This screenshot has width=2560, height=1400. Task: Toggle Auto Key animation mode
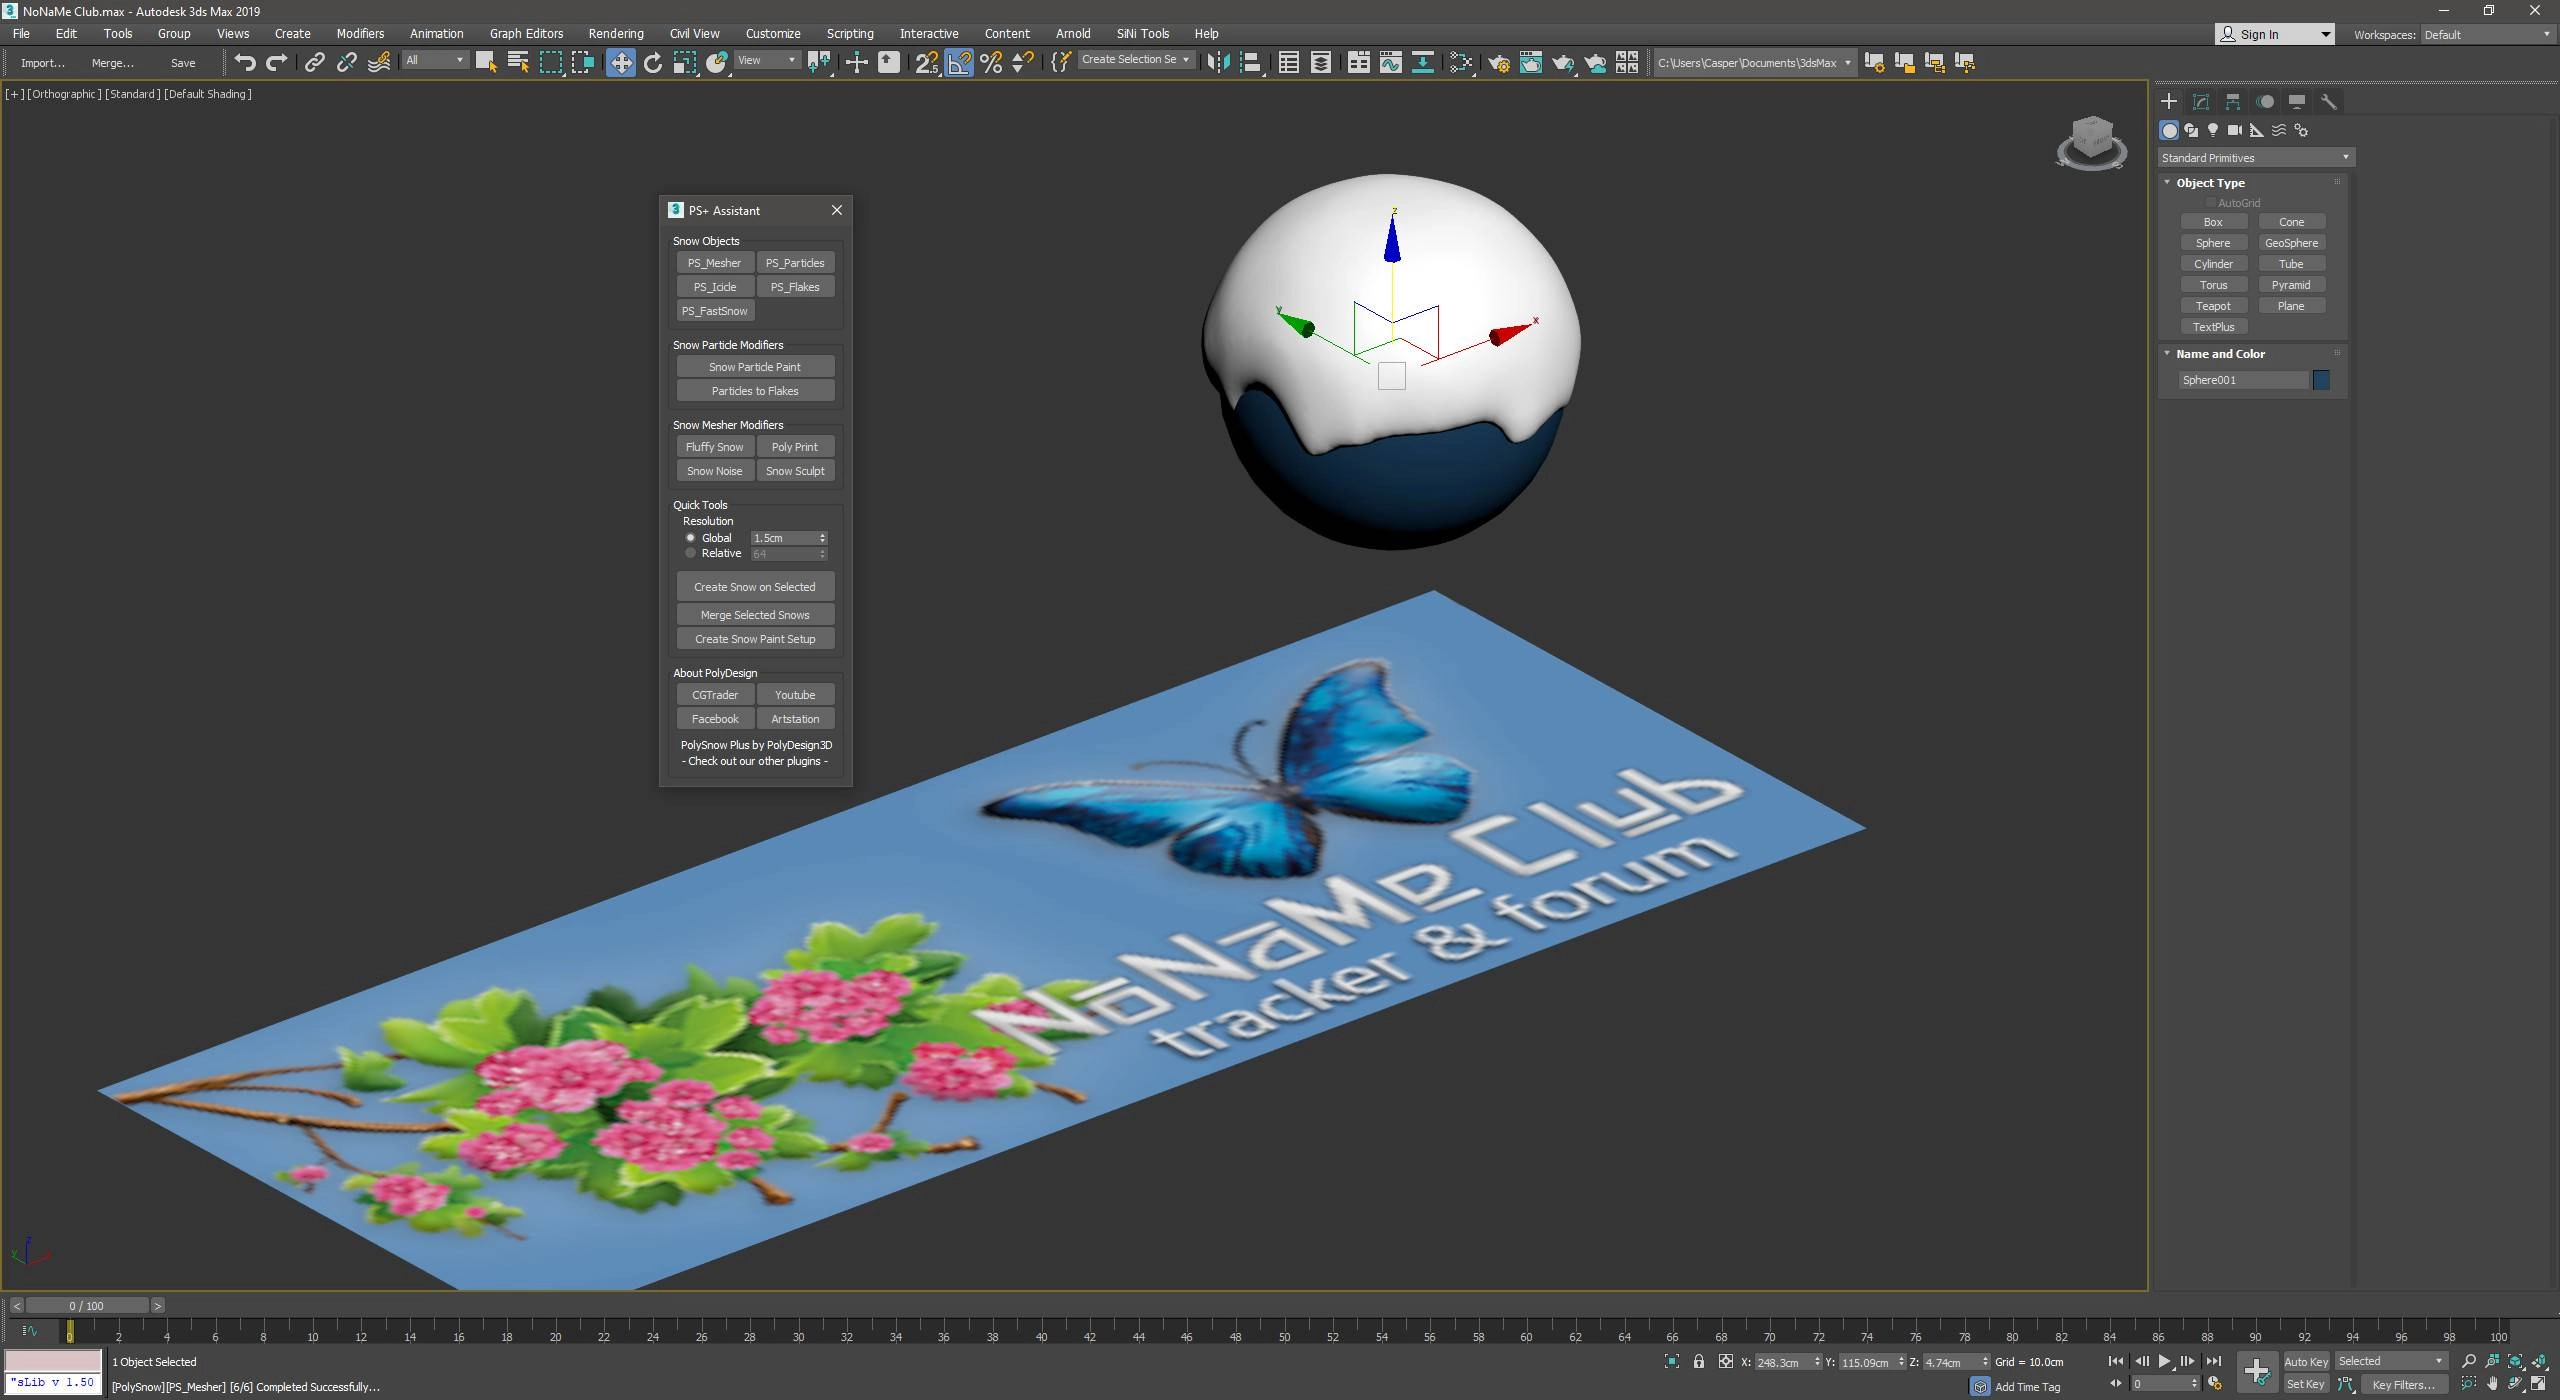coord(2305,1361)
